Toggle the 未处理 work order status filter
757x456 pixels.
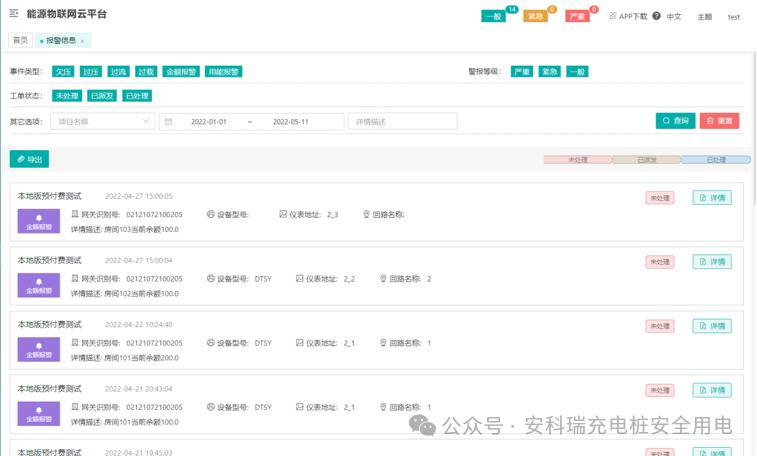[67, 96]
